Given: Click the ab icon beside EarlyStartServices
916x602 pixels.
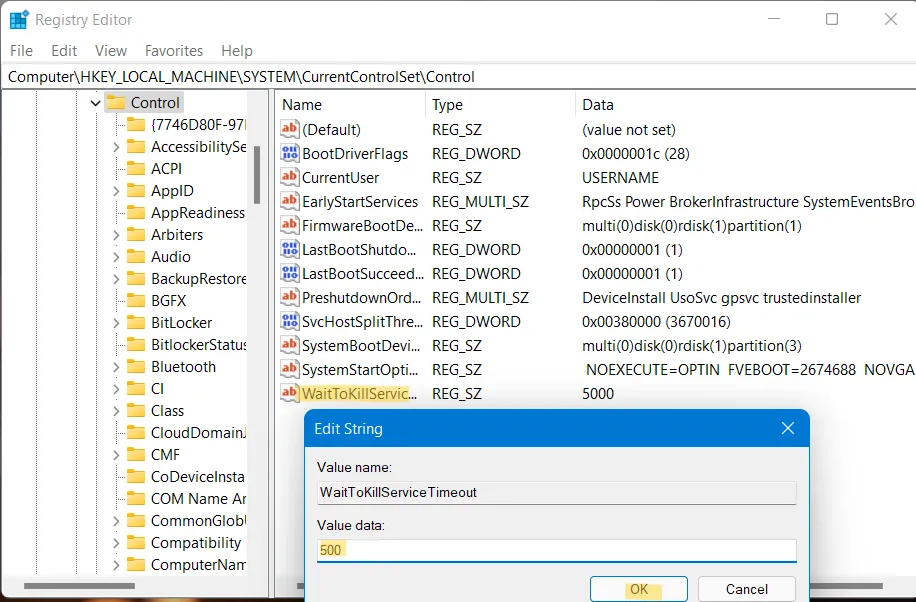Looking at the screenshot, I should pos(290,201).
